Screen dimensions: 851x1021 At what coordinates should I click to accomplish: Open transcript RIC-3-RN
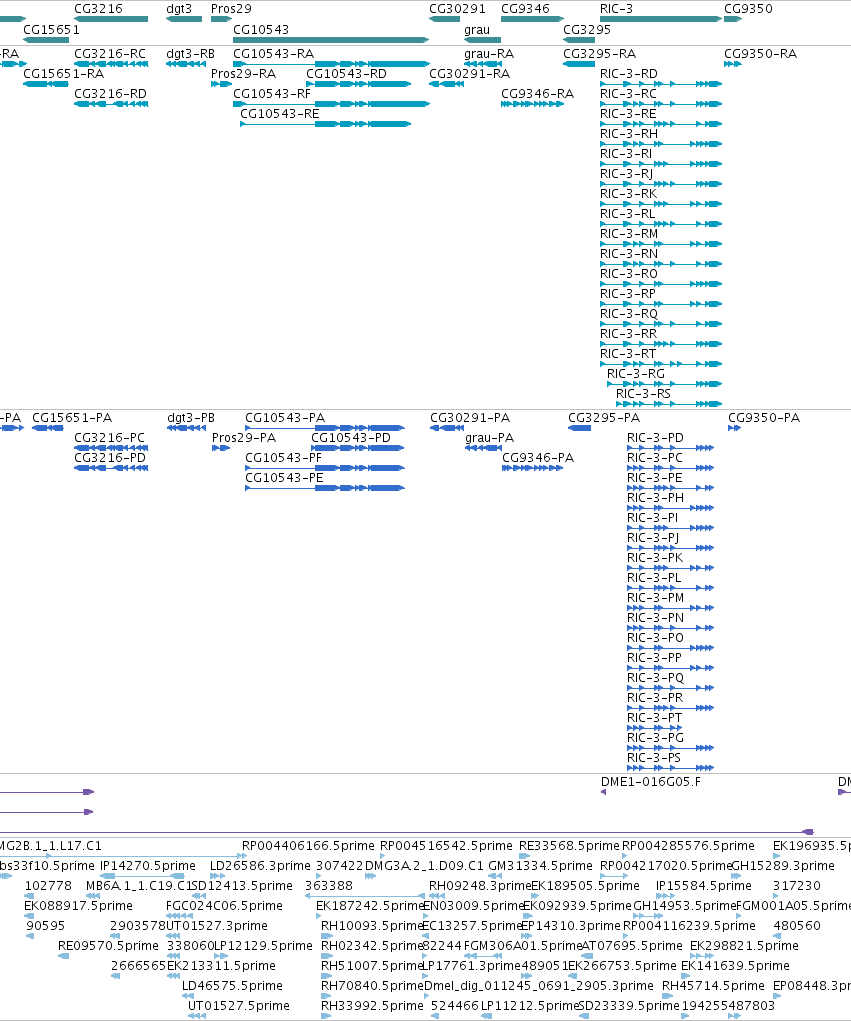(629, 253)
